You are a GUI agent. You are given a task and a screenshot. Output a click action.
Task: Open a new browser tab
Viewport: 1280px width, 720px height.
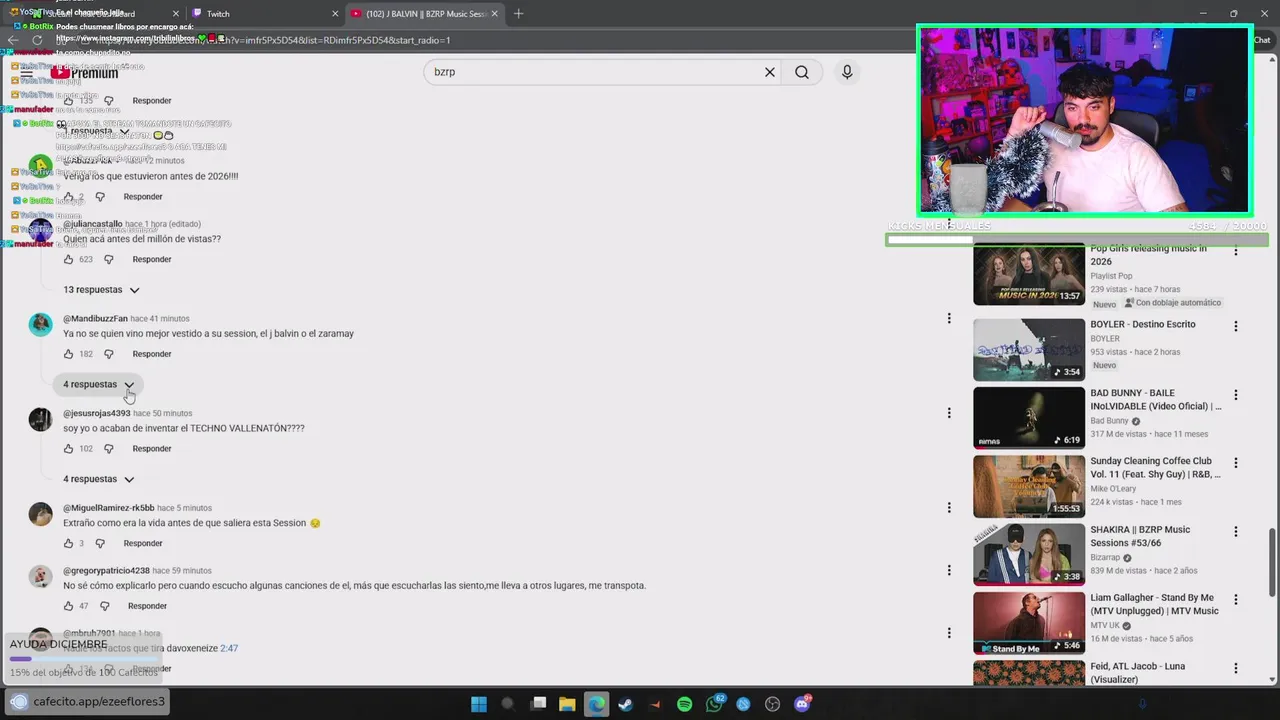point(518,14)
